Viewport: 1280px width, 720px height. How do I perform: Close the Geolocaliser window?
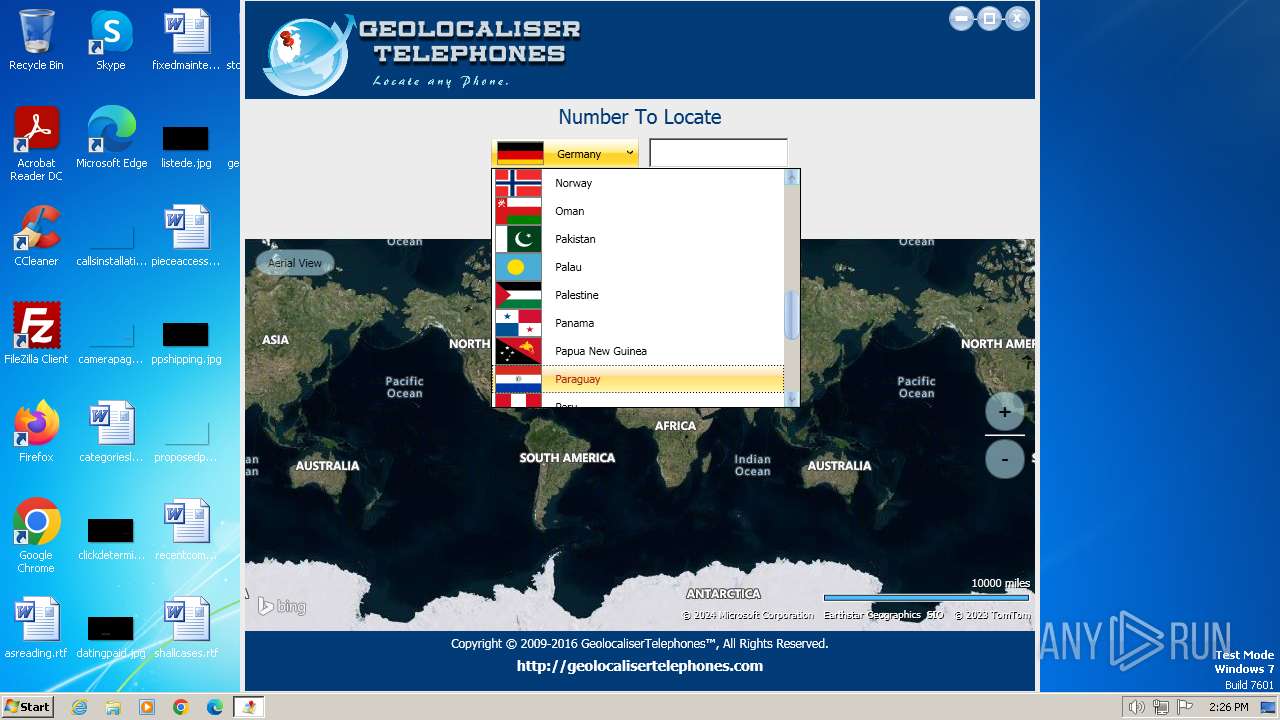pyautogui.click(x=1017, y=18)
